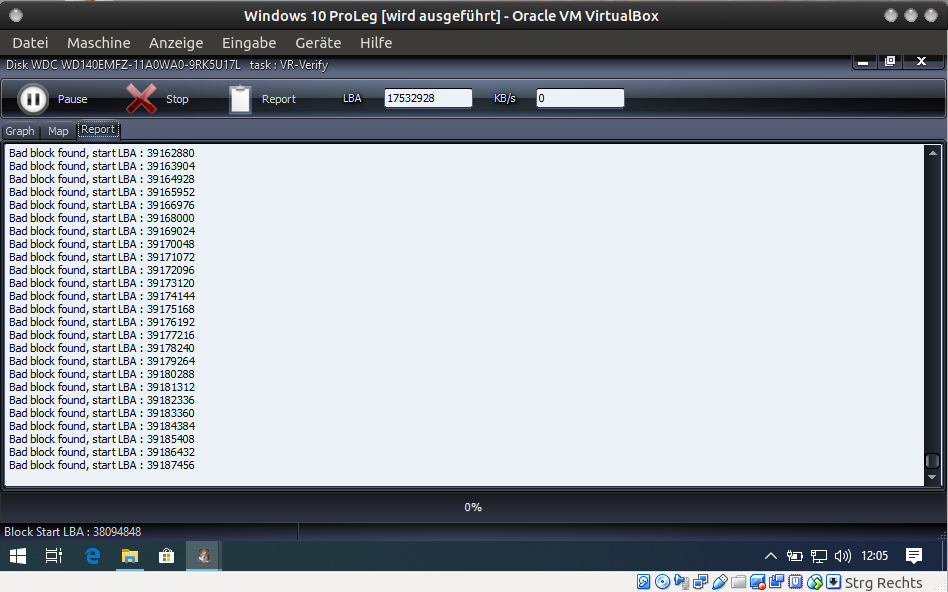Click VirtualBox optical disc status icon
948x592 pixels.
663,582
